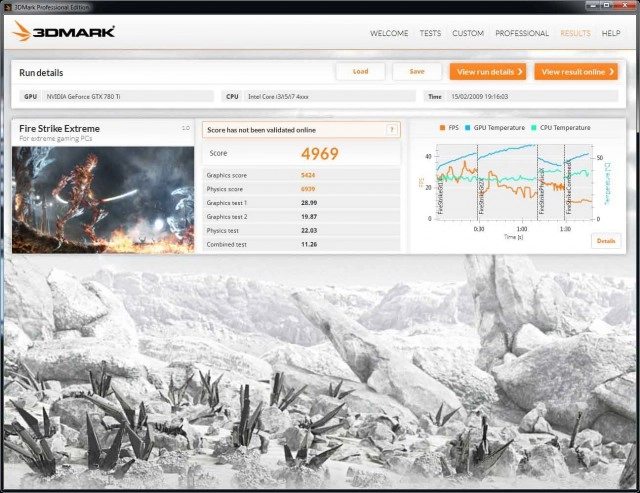Click the green CPU Temperature legend swatch
Image resolution: width=640 pixels, height=493 pixels.
(x=533, y=128)
